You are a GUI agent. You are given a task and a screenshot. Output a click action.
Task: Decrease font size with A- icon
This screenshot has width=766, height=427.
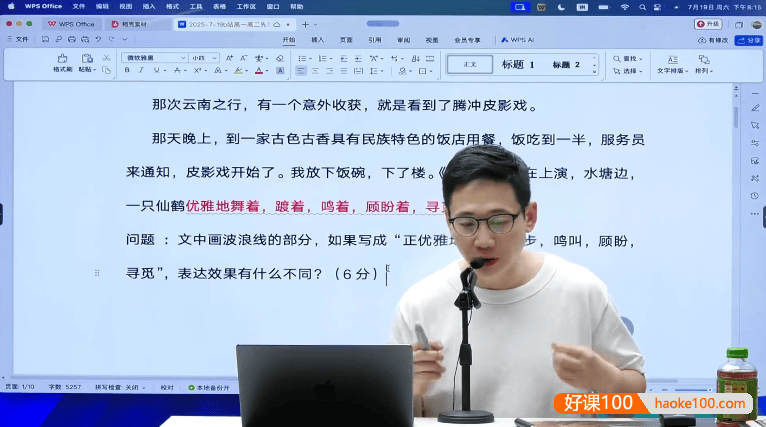243,58
